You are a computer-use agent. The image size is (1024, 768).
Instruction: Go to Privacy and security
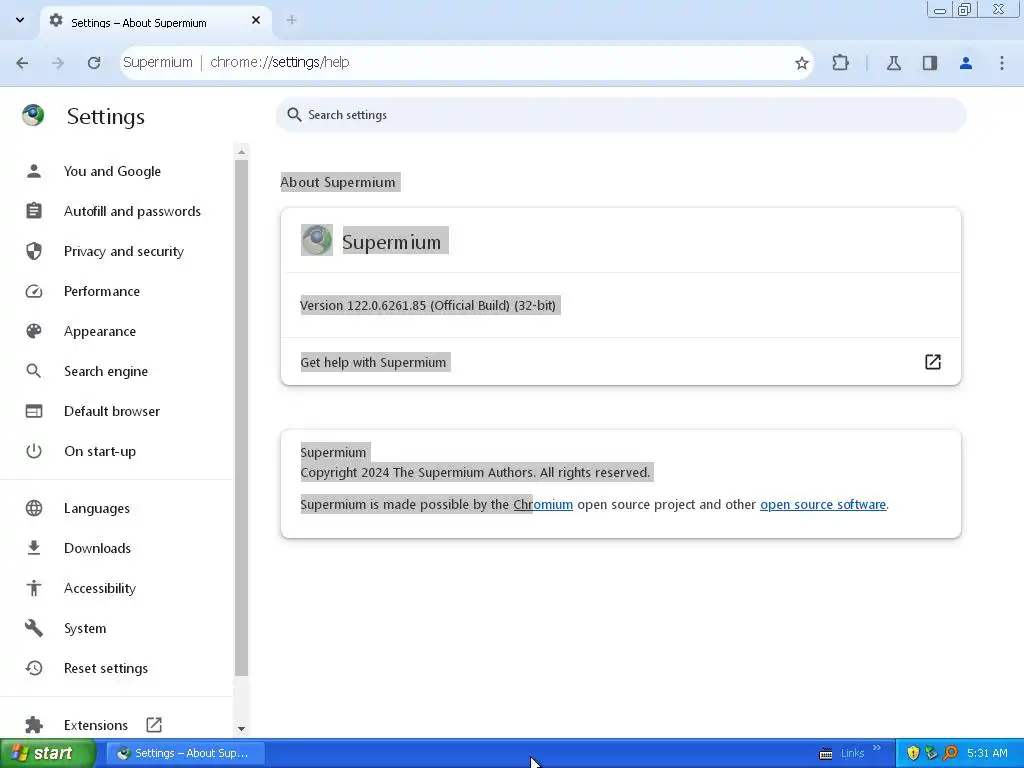[x=123, y=251]
